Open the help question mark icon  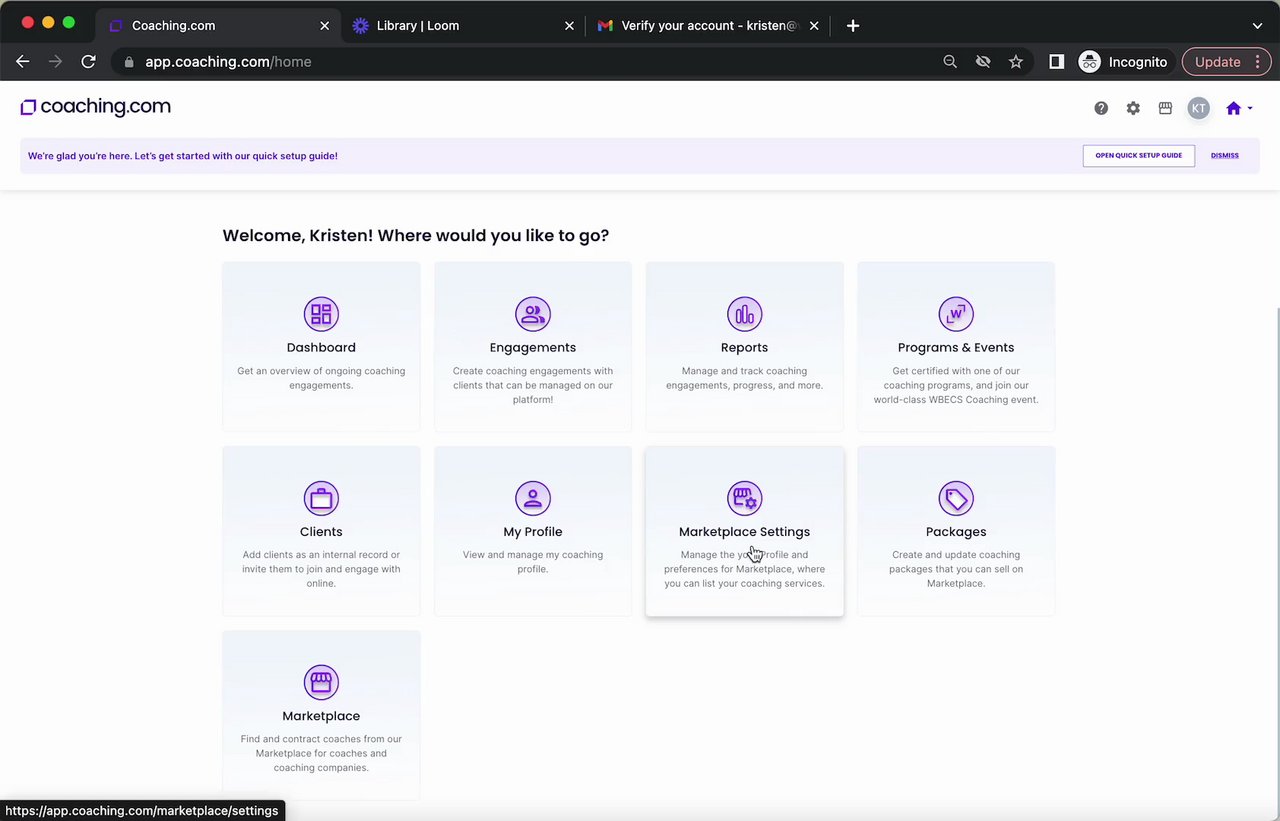pyautogui.click(x=1101, y=108)
